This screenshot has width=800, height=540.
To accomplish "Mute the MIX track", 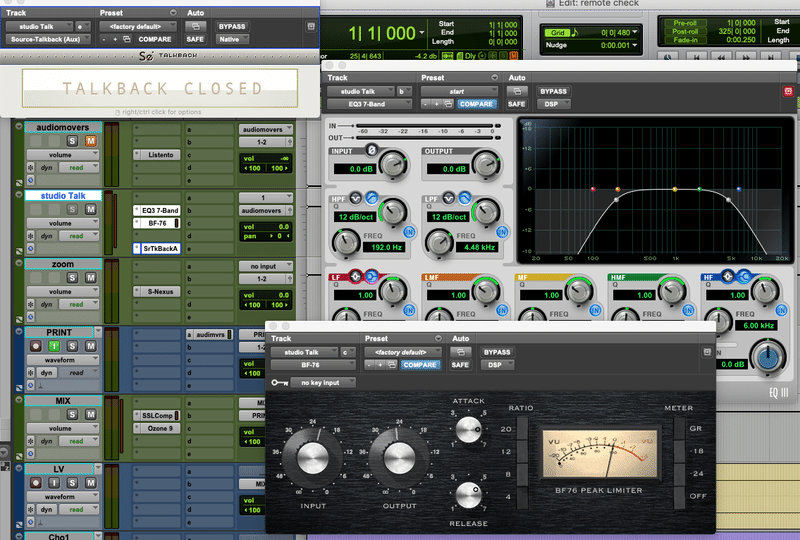I will coord(90,414).
